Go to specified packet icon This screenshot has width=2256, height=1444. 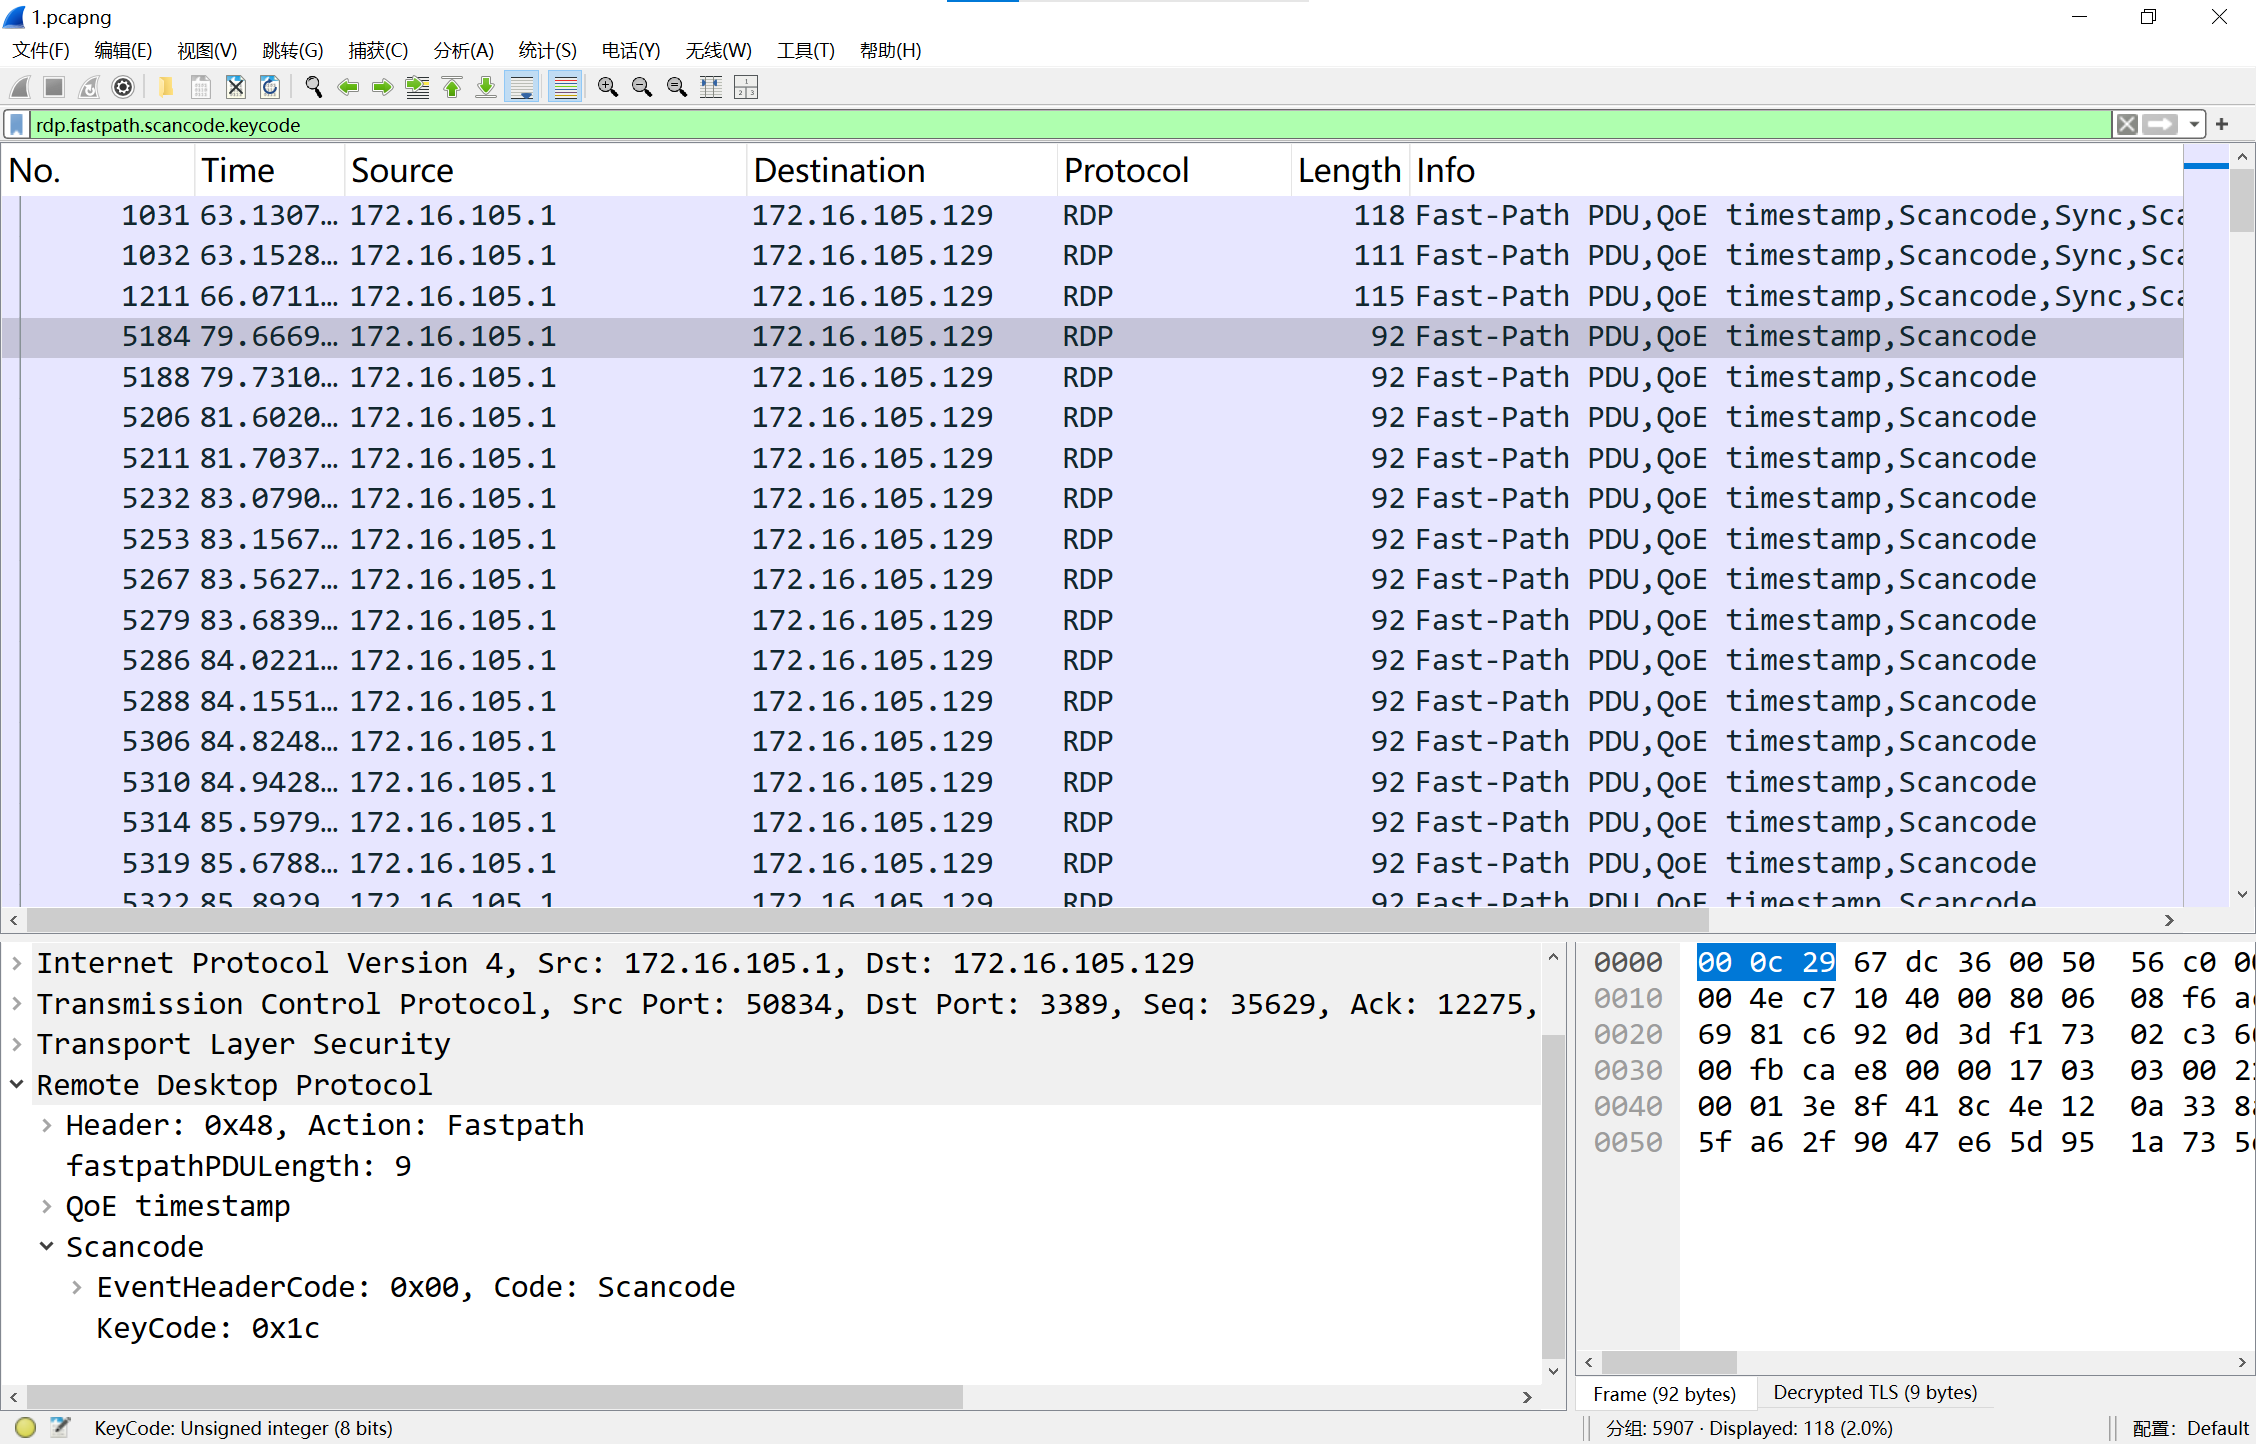pos(417,88)
